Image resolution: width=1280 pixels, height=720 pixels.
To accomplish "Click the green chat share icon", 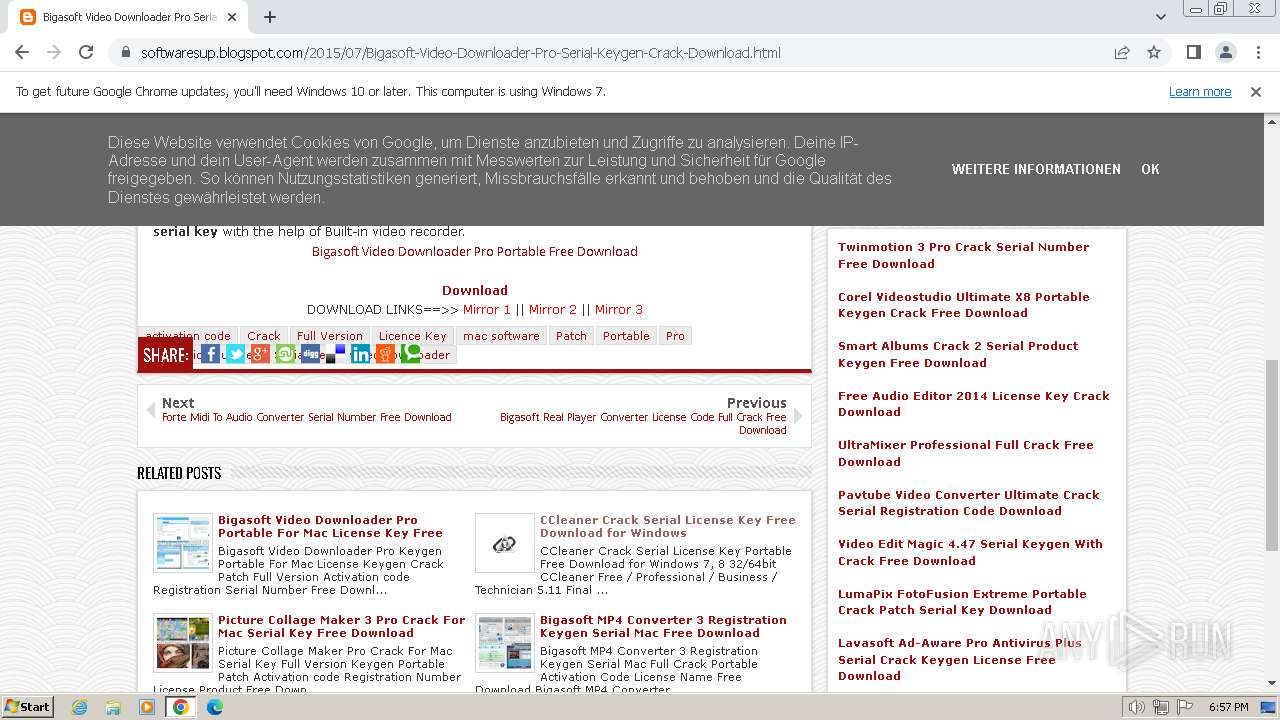I will pyautogui.click(x=411, y=354).
